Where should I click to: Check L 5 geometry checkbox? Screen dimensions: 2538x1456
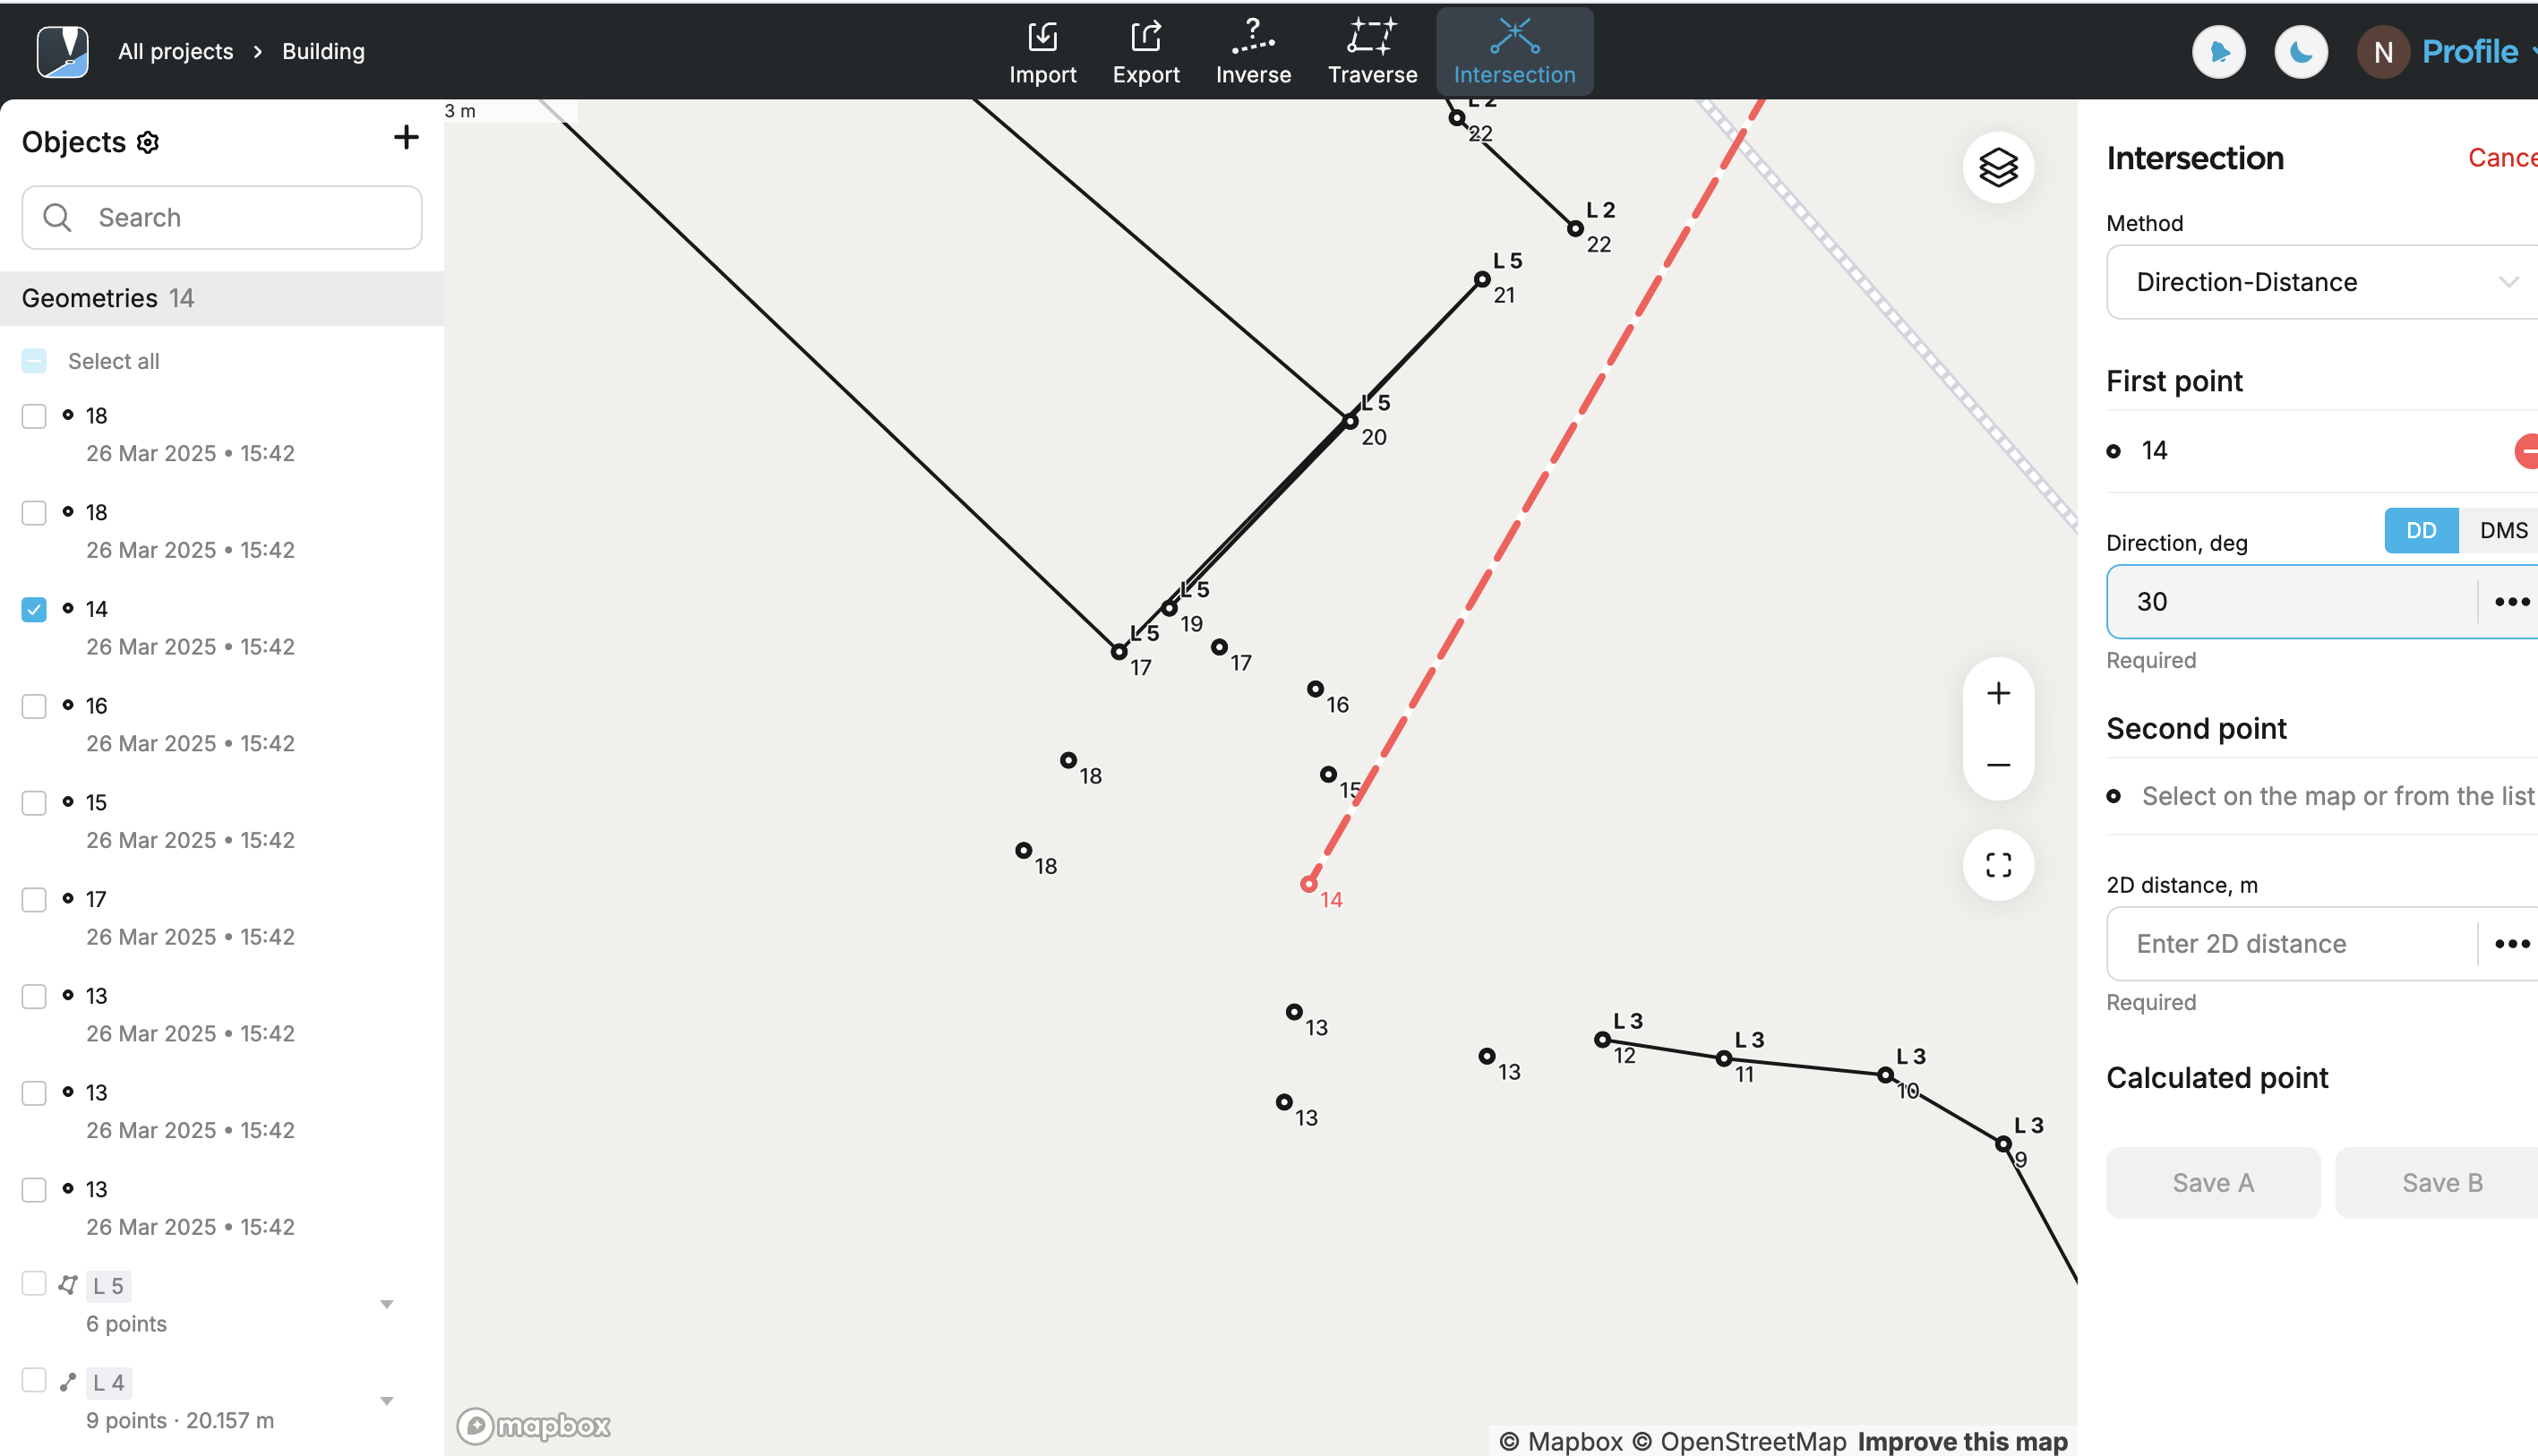coord(34,1283)
